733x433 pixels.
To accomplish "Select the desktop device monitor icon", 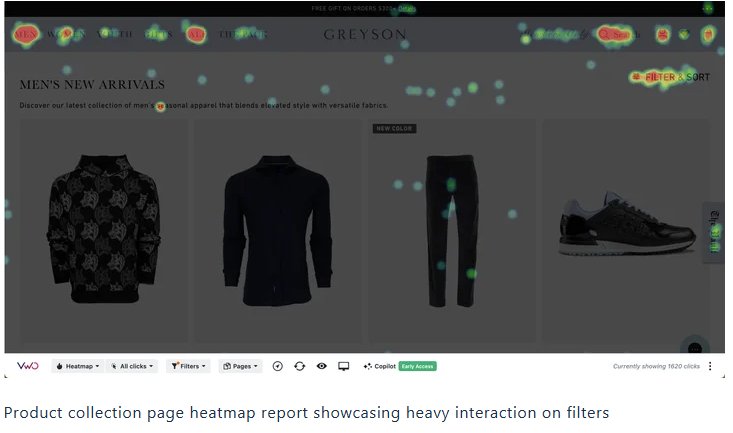I will point(344,366).
